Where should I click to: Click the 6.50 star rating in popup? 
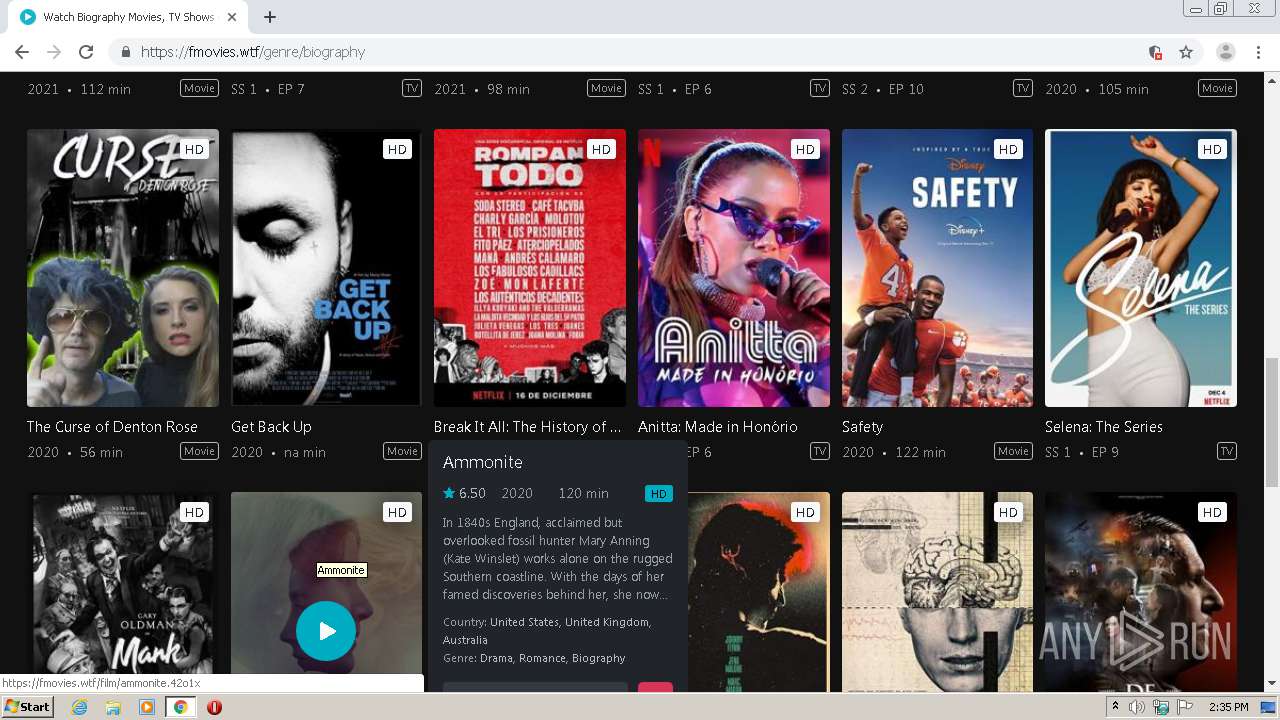pos(464,493)
